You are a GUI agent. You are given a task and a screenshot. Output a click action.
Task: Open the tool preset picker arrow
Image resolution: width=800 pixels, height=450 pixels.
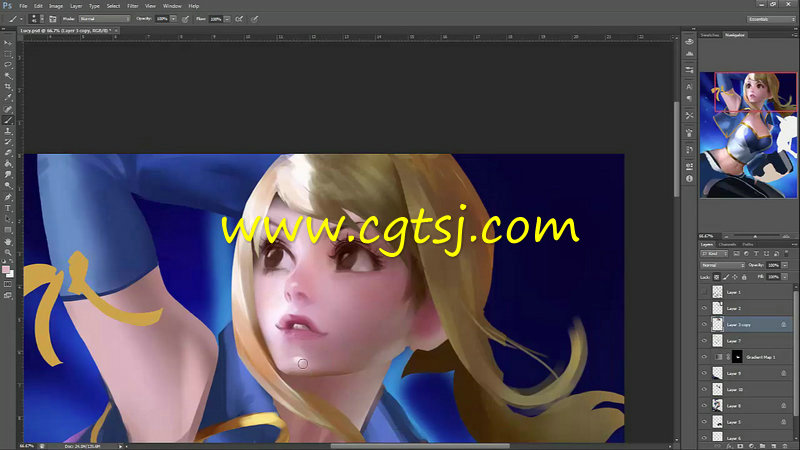(21, 19)
